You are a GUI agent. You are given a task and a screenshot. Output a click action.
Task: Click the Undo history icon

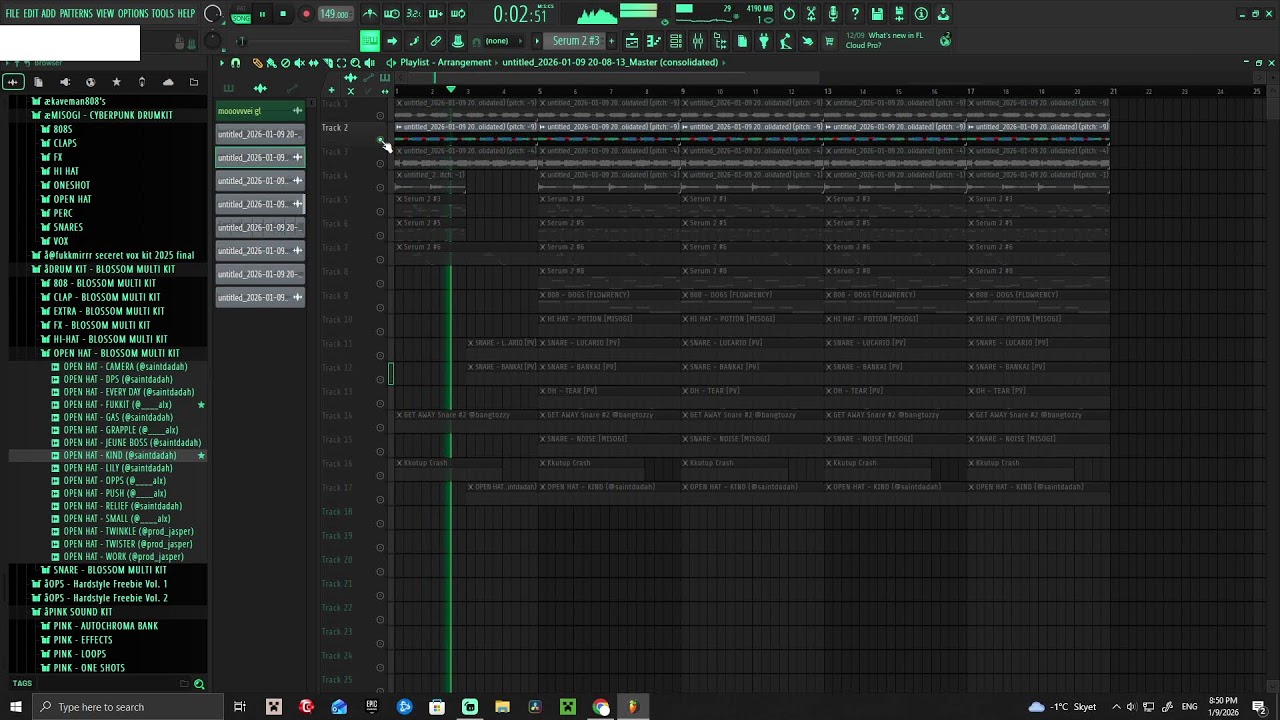pos(789,14)
